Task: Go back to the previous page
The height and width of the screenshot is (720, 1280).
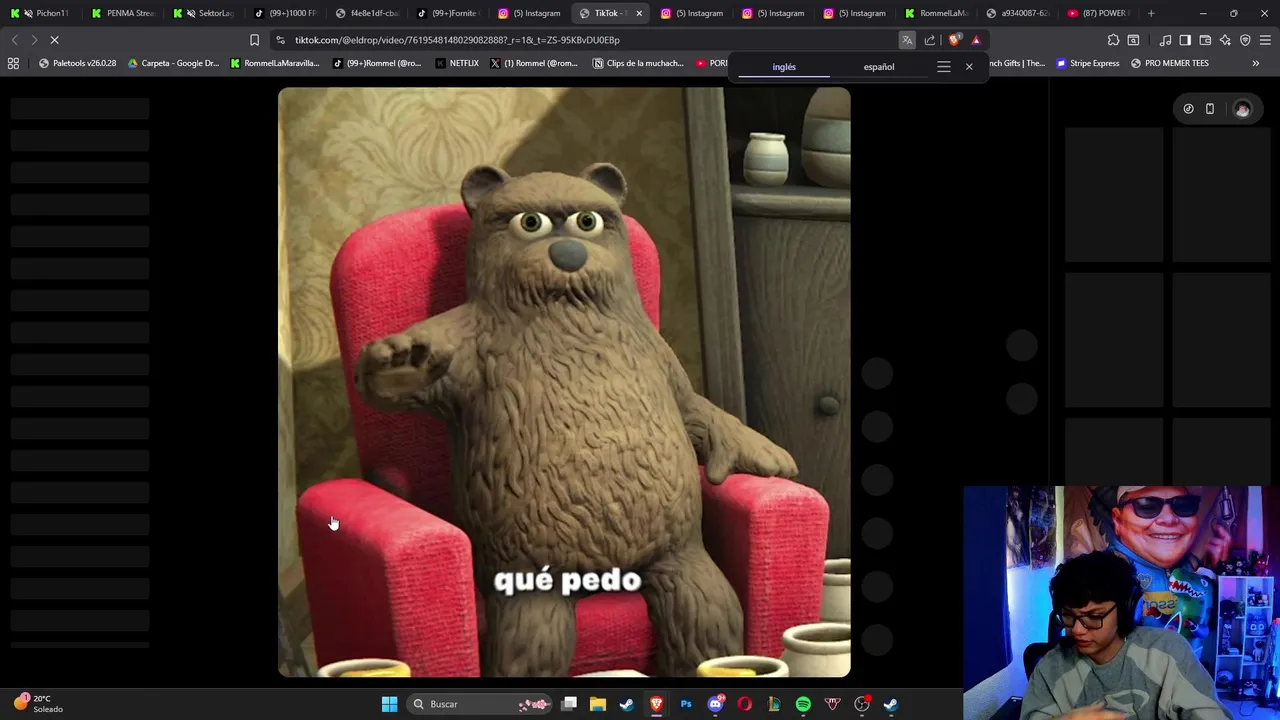Action: coord(14,40)
